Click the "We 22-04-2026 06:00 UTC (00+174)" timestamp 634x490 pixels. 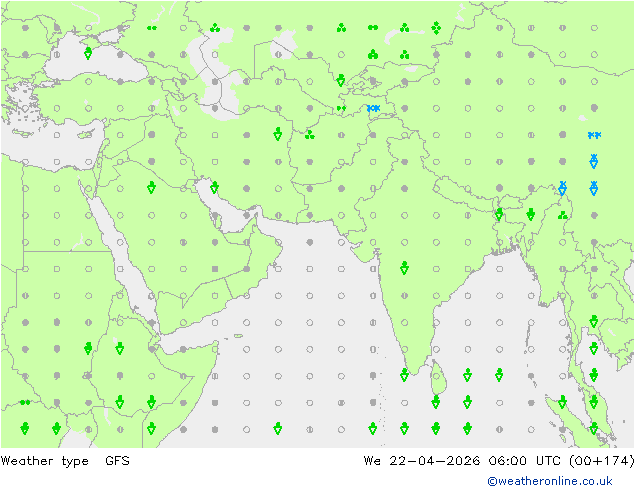coord(498,461)
